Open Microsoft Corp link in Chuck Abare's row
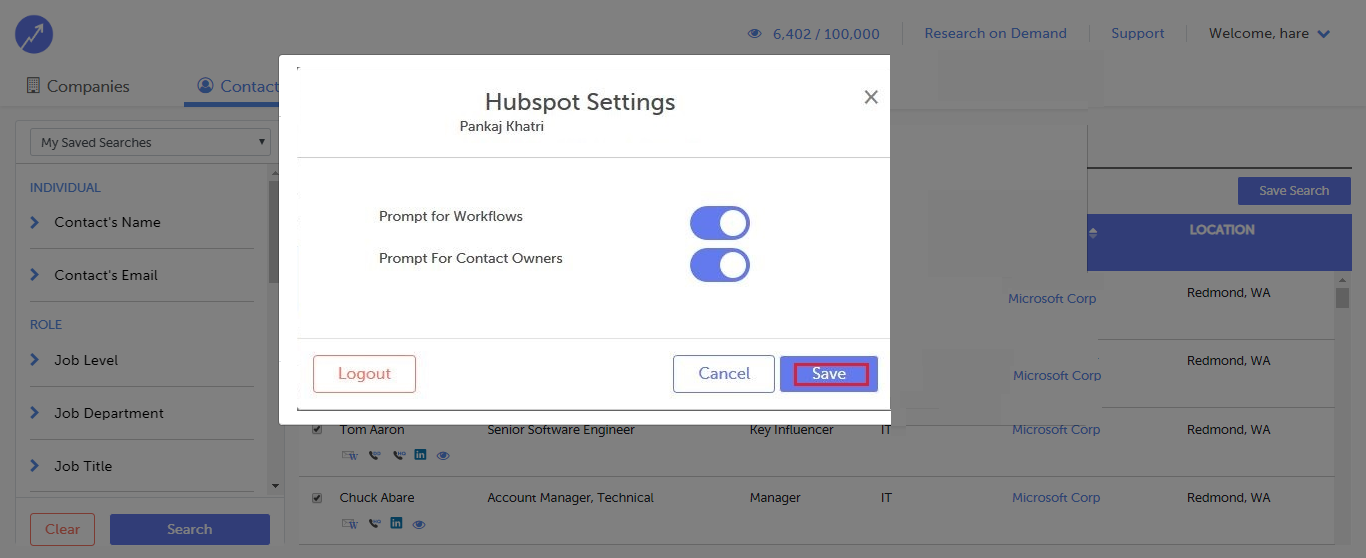Viewport: 1366px width, 558px height. 1056,497
